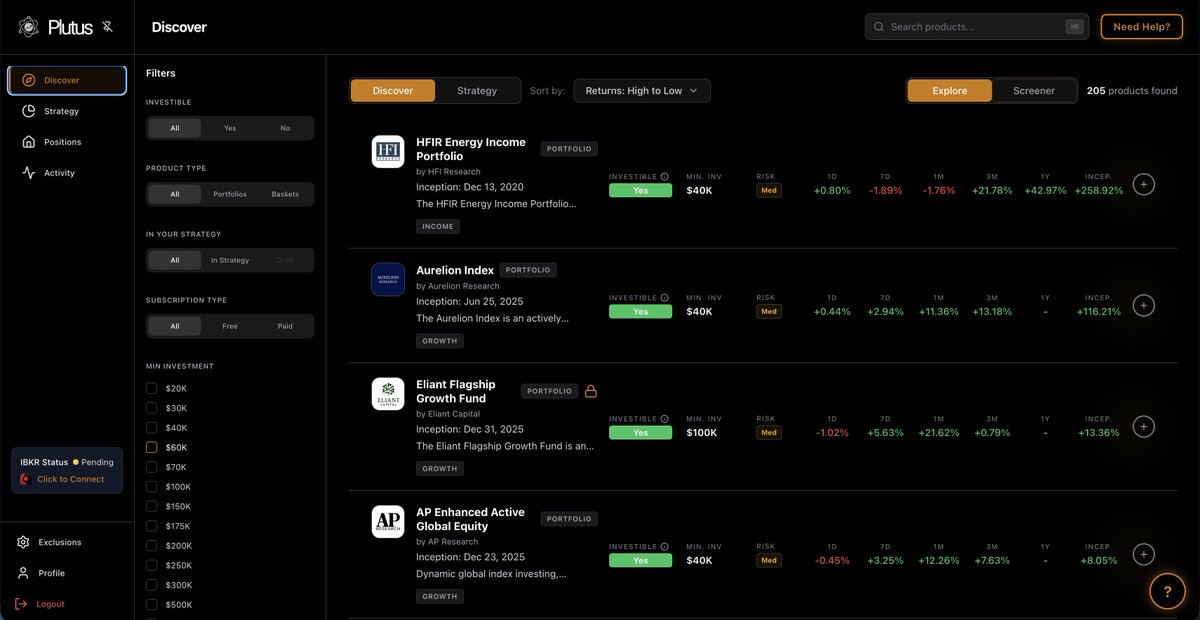The width and height of the screenshot is (1200, 620).
Task: Add AP Enhanced Active Global Equity plus
Action: pos(1144,554)
